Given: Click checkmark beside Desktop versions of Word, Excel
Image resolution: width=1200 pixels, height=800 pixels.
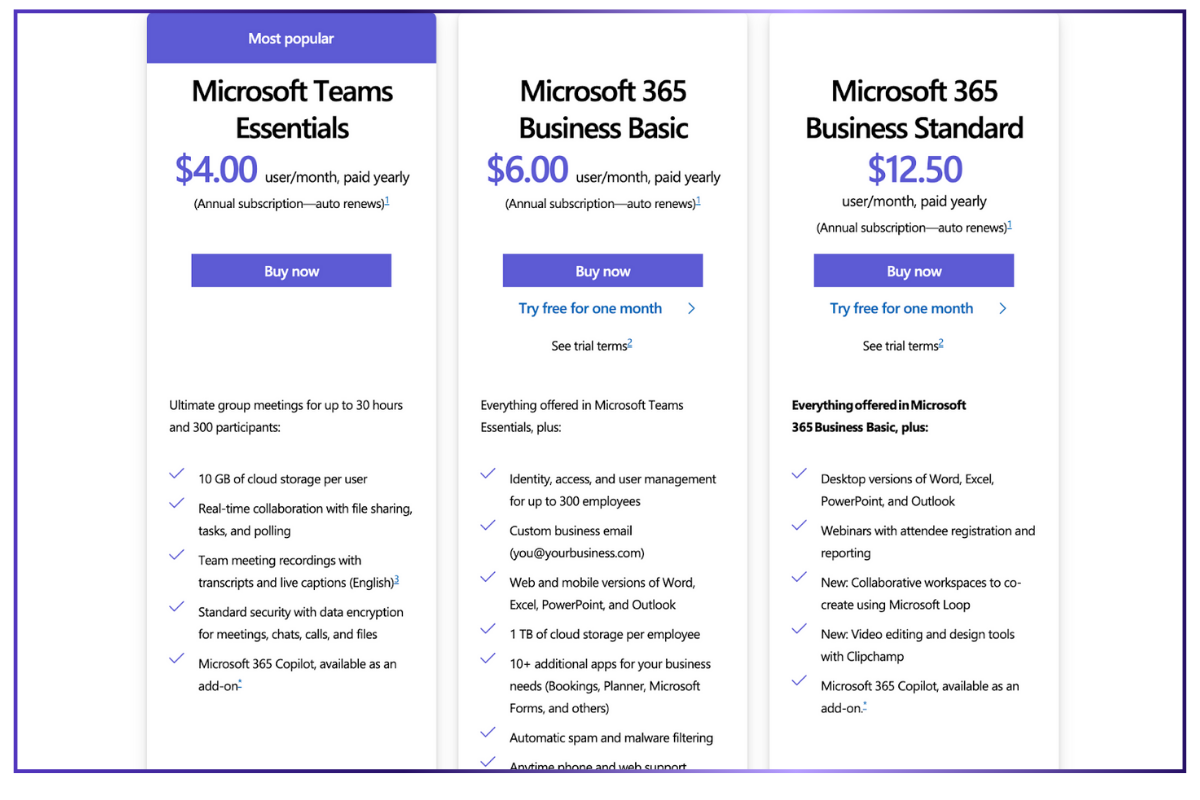Looking at the screenshot, I should [799, 474].
